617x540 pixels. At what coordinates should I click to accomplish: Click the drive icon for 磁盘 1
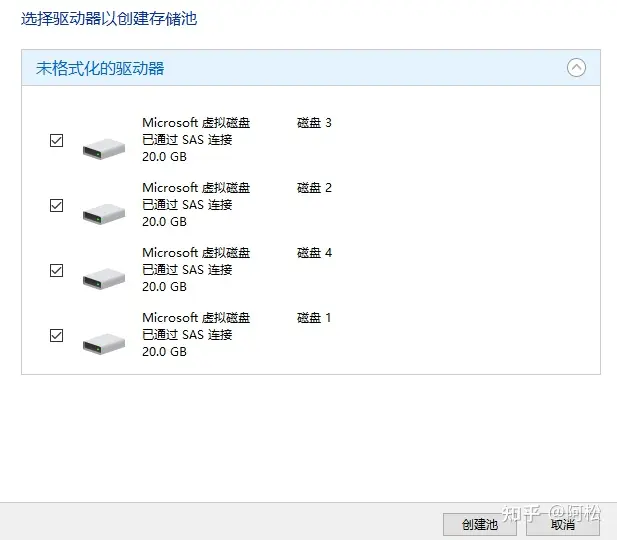pyautogui.click(x=104, y=343)
